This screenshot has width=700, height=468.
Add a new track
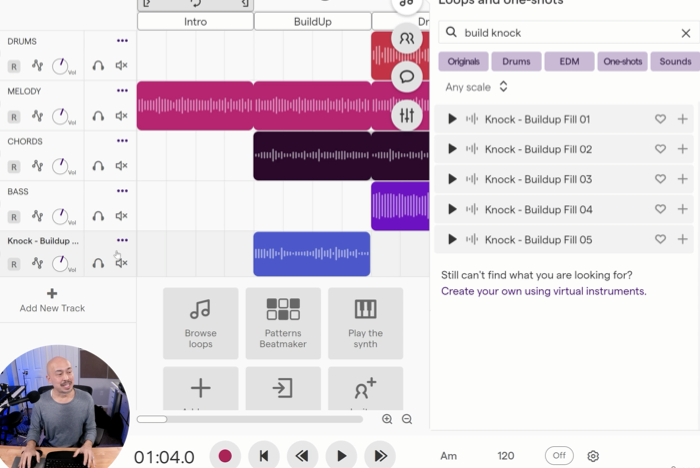click(x=52, y=300)
